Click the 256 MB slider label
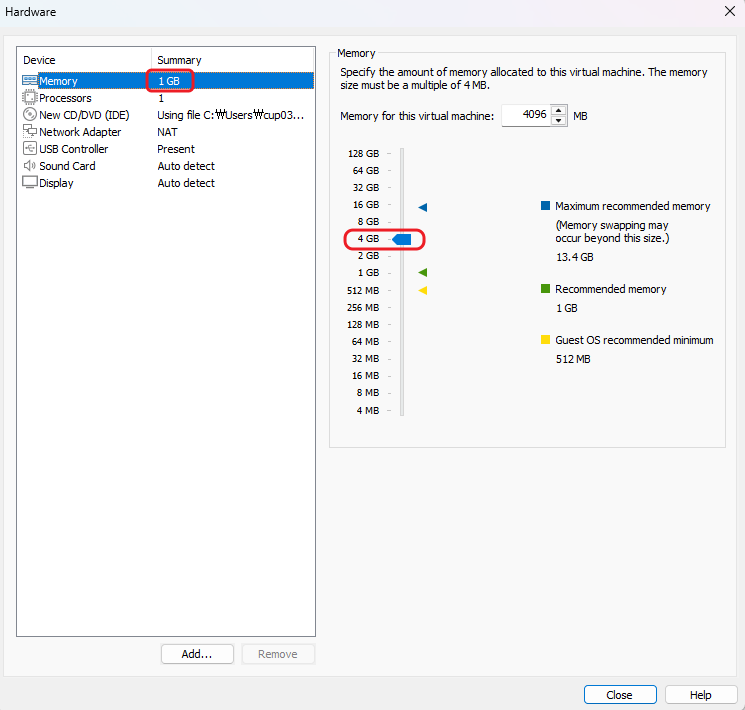 click(363, 307)
